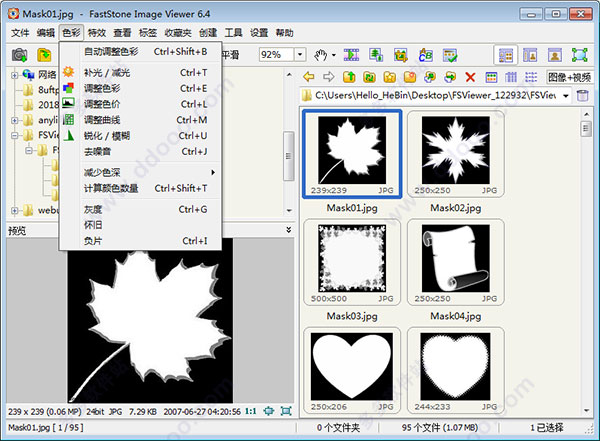Switch to list view mode icon
Image resolution: width=600 pixels, height=441 pixels.
(x=531, y=77)
